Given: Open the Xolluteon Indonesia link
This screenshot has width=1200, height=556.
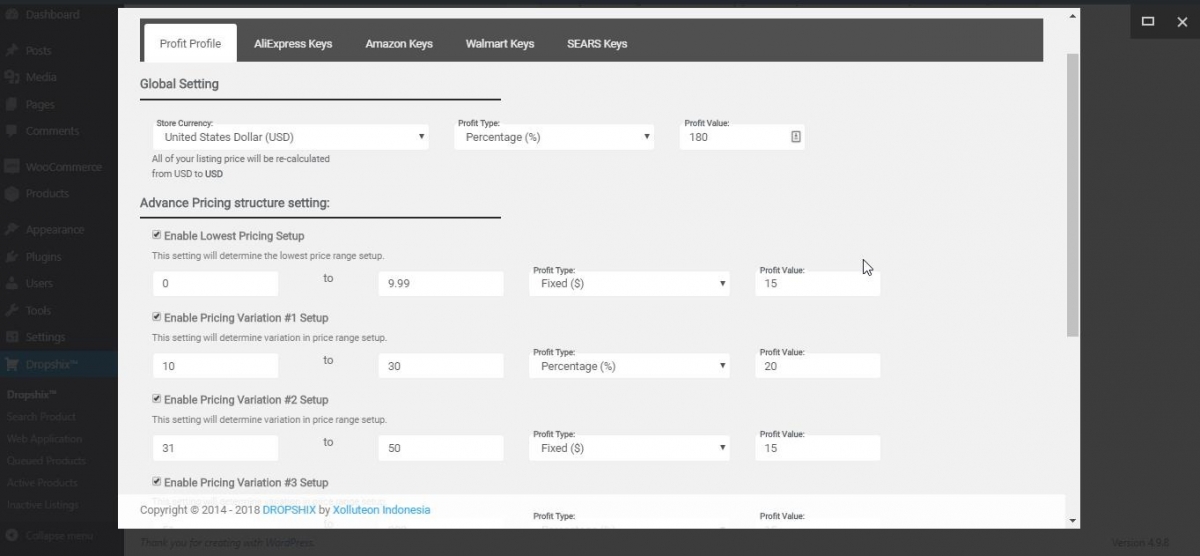Looking at the screenshot, I should coord(382,510).
